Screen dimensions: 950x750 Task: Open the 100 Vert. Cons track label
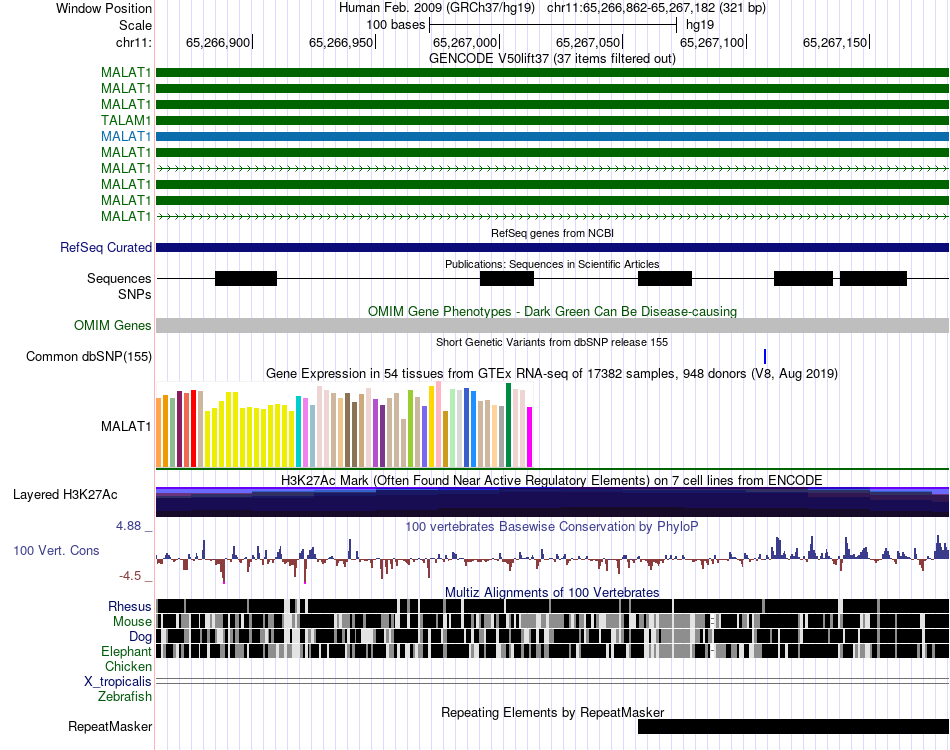pyautogui.click(x=56, y=550)
